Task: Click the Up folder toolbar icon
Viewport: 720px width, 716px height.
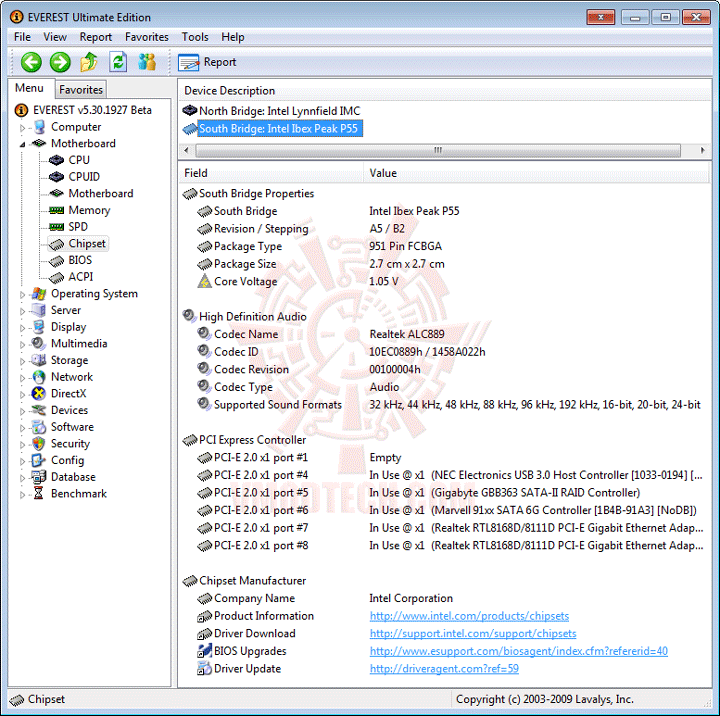Action: pyautogui.click(x=89, y=62)
